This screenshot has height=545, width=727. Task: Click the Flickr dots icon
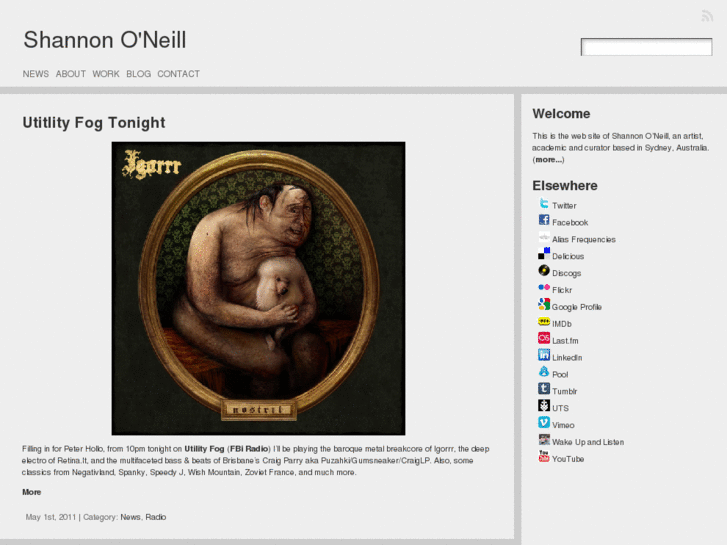tap(544, 288)
